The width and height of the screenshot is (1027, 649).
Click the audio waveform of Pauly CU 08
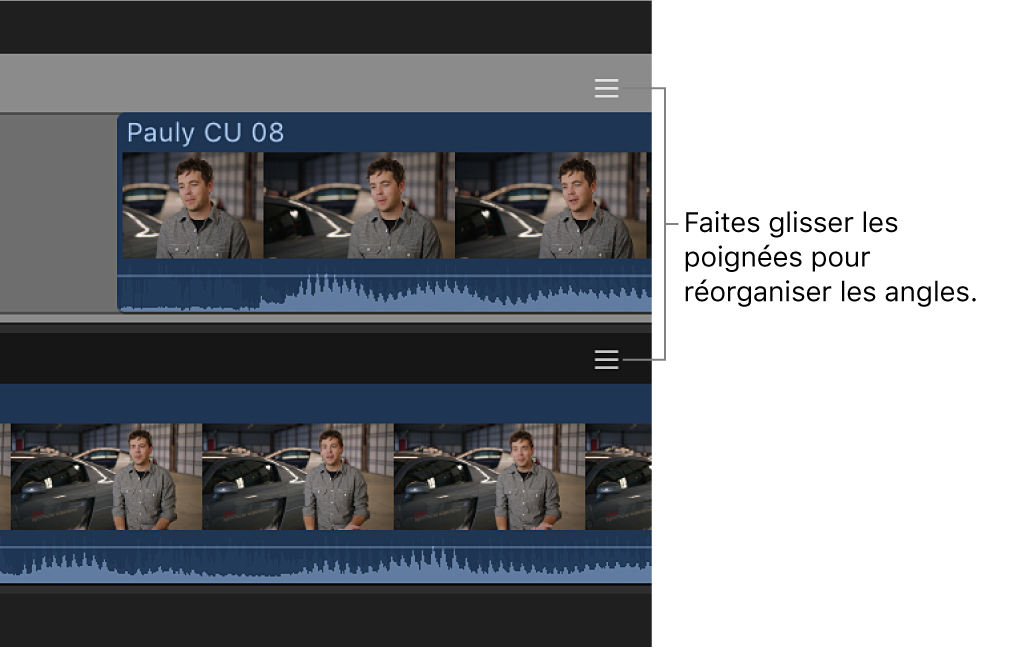[x=384, y=286]
